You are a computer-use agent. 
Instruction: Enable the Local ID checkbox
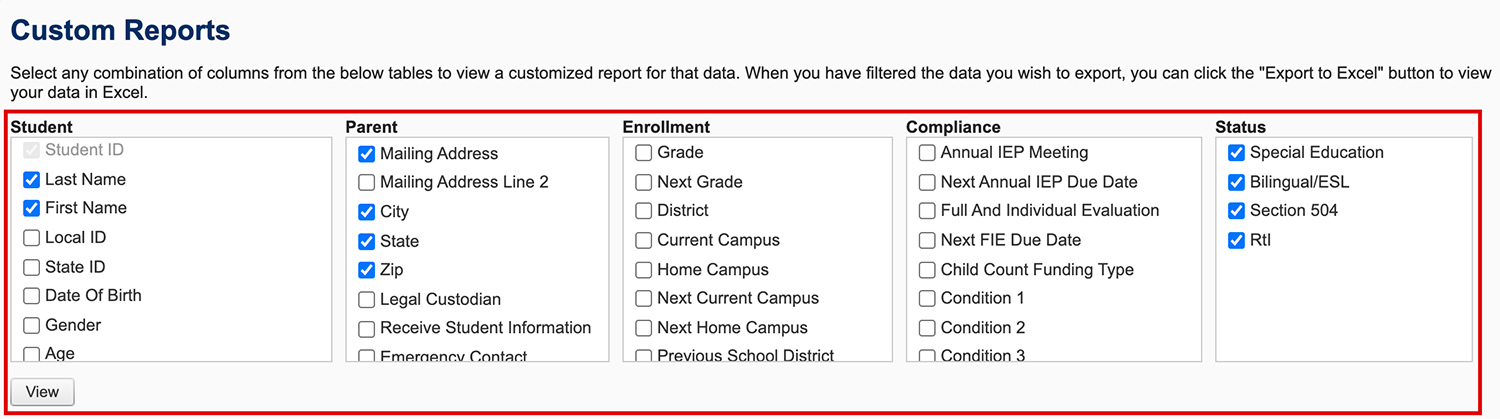click(x=32, y=239)
